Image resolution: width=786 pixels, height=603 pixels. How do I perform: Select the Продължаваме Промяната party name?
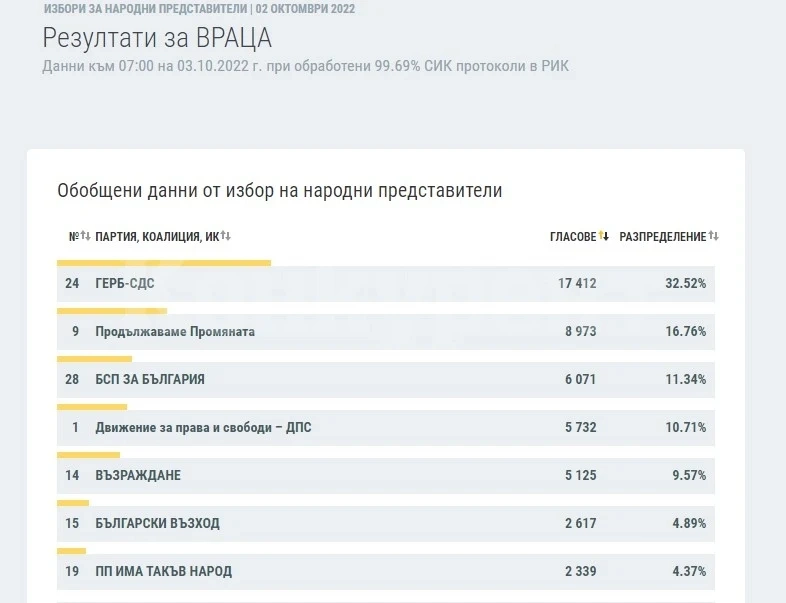175,331
